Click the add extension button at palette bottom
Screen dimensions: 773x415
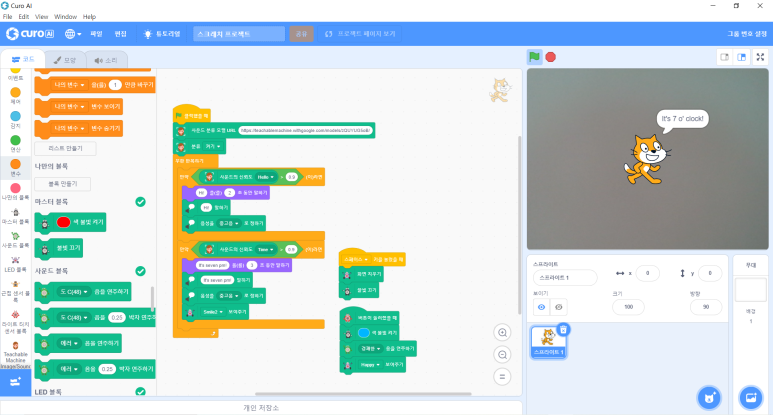[15, 382]
